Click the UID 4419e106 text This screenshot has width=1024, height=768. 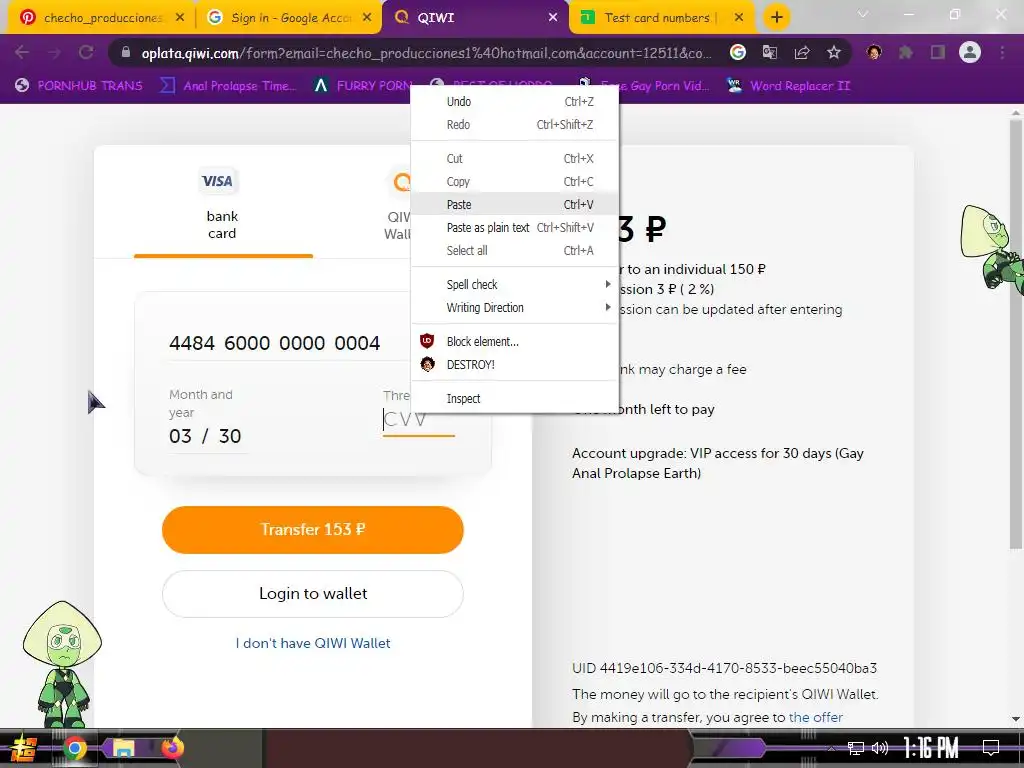tap(724, 668)
